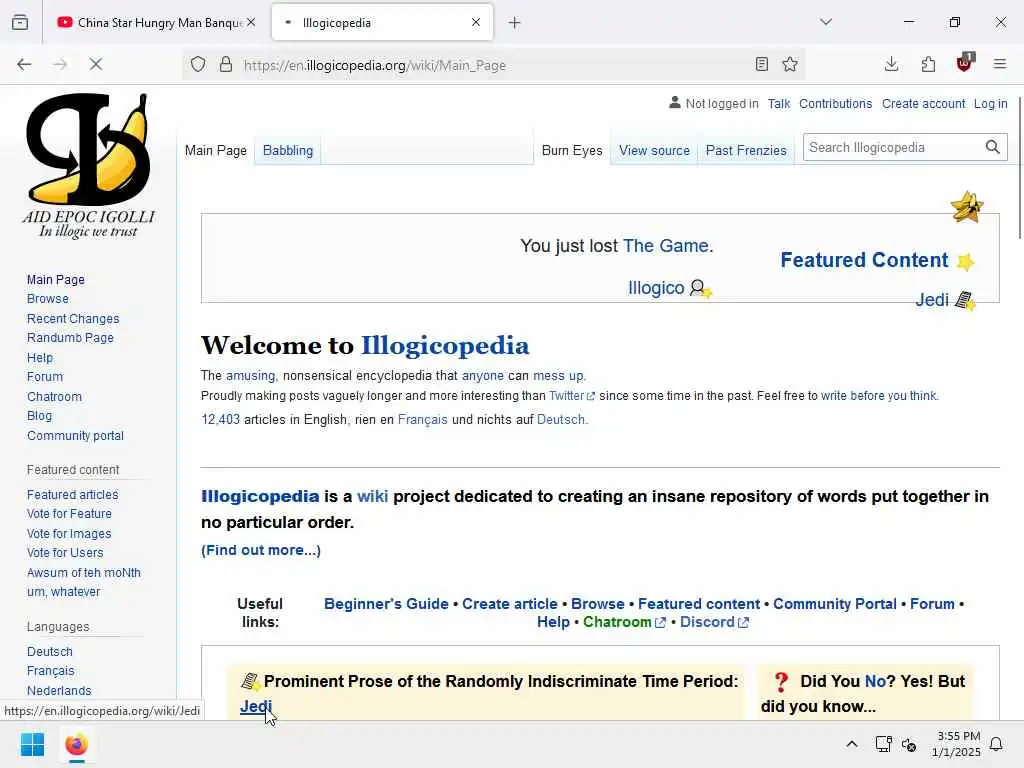Open a new browser tab
Image resolution: width=1024 pixels, height=768 pixels.
coord(515,23)
